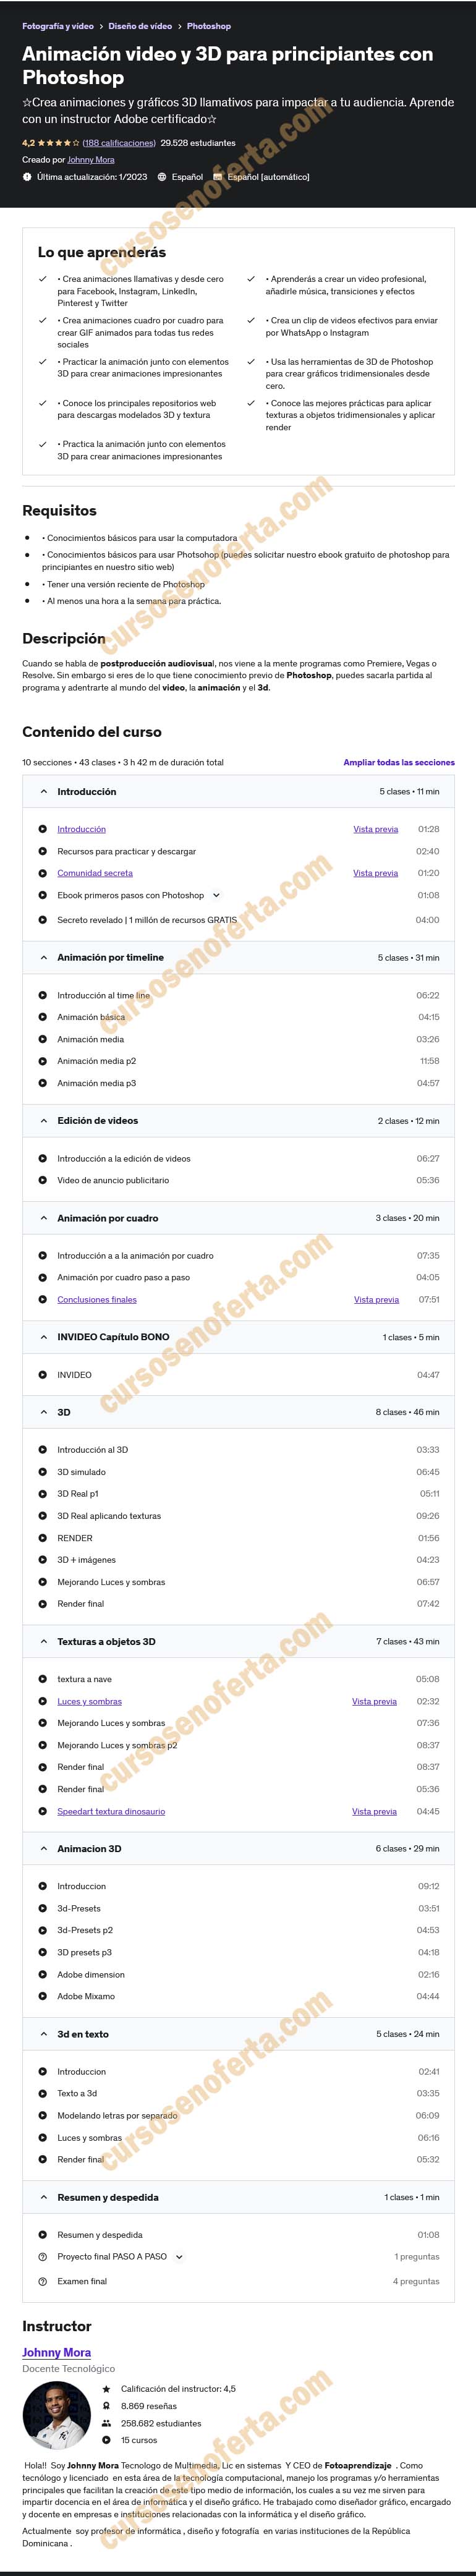Click the question icon beside Examen final
476x2576 pixels.
point(42,2281)
